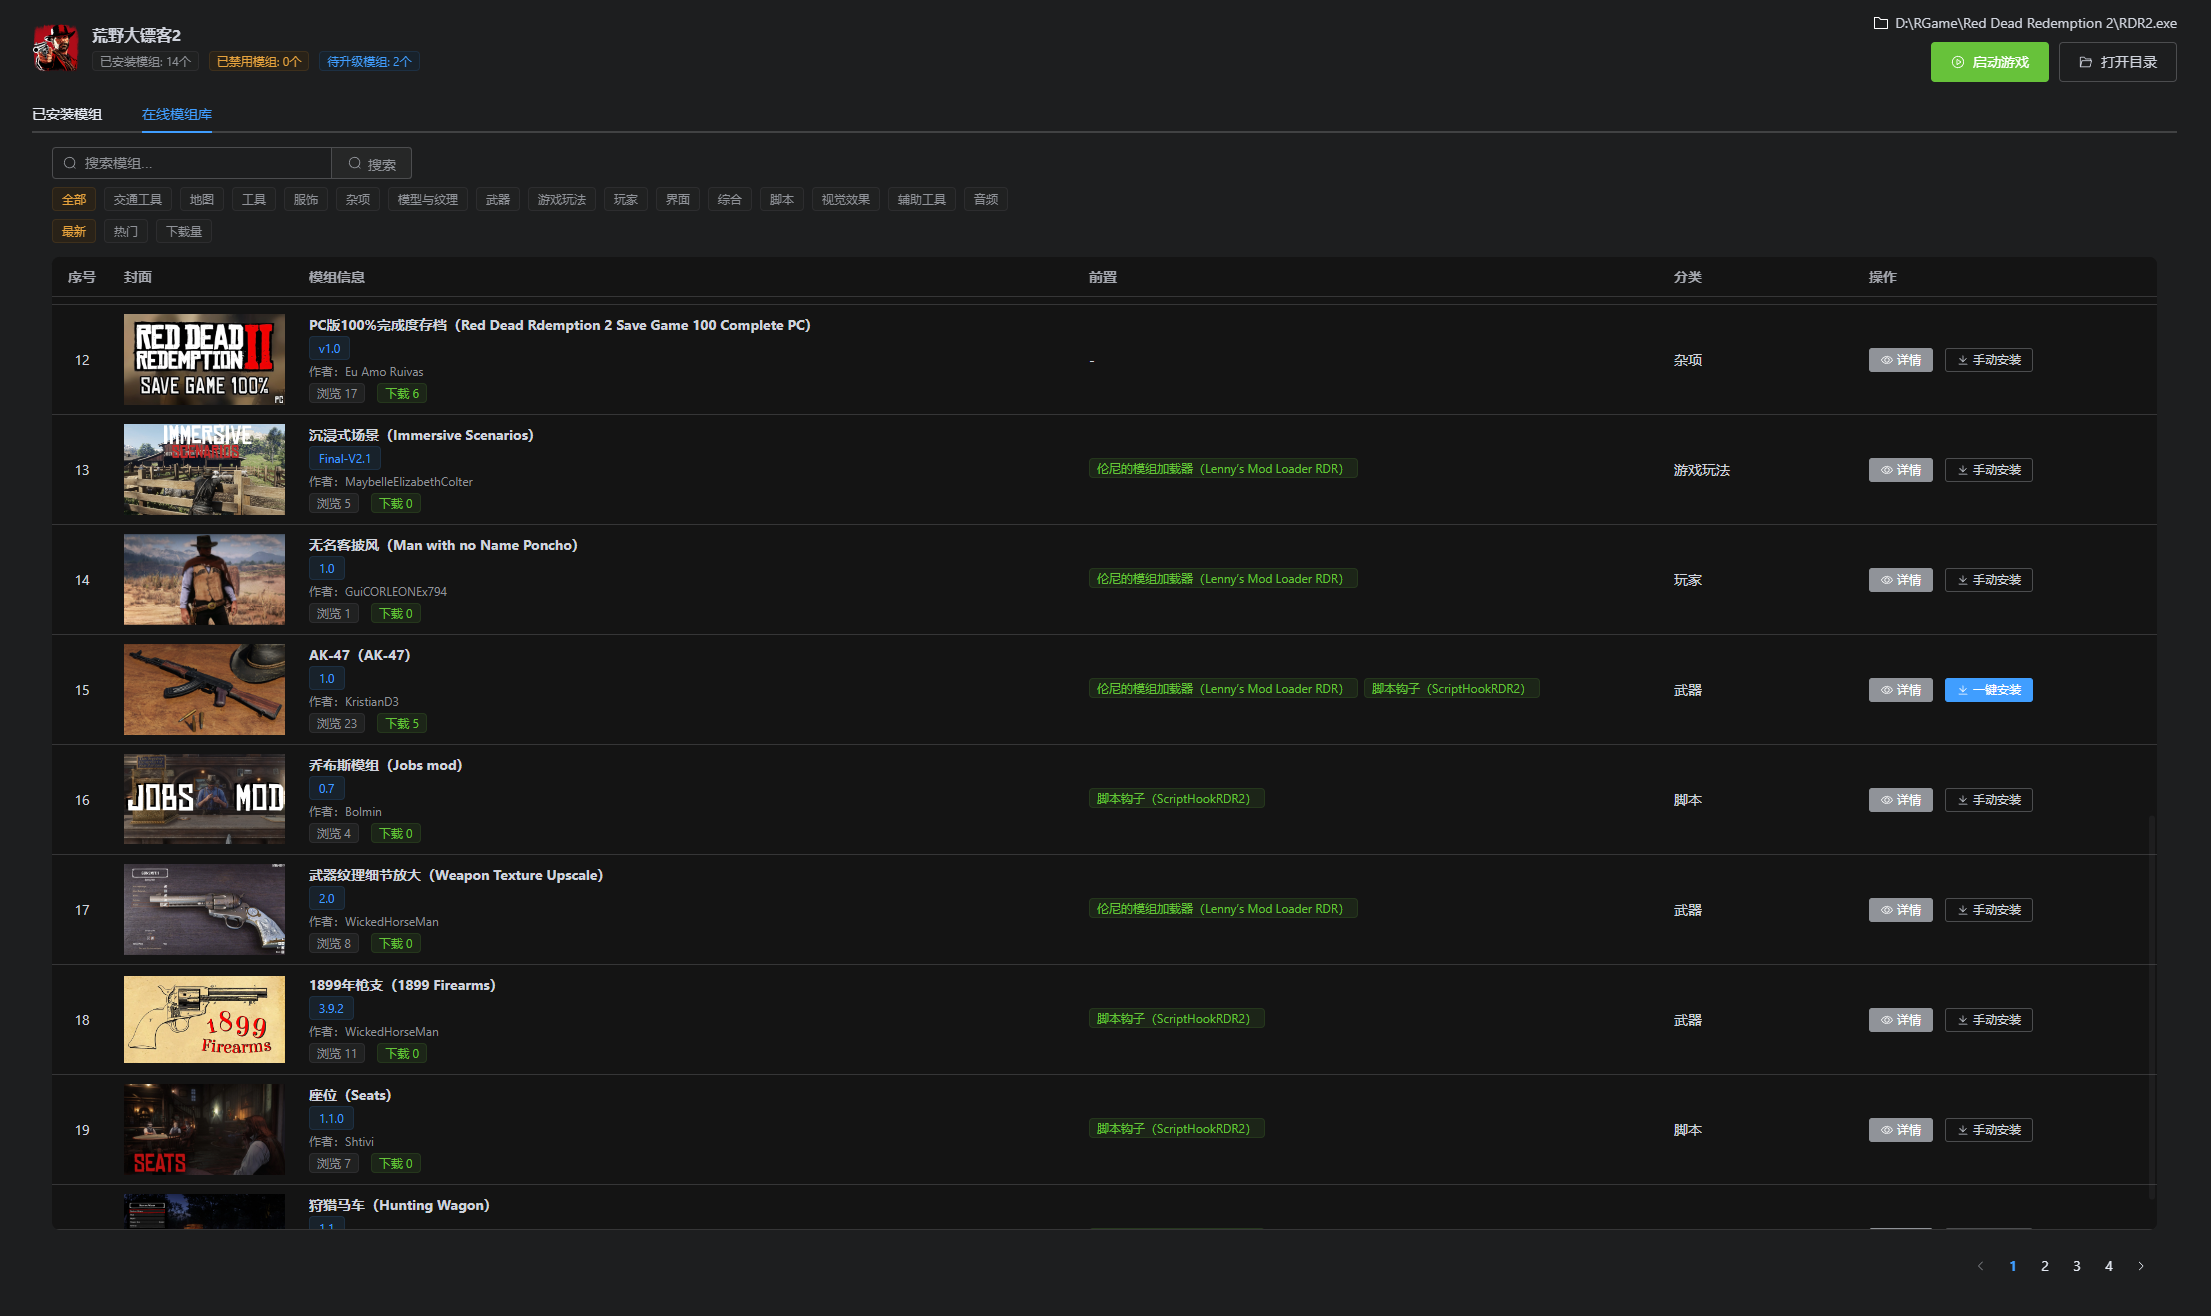
Task: Click the Red Dead Redemption 2 game icon
Action: pos(55,48)
